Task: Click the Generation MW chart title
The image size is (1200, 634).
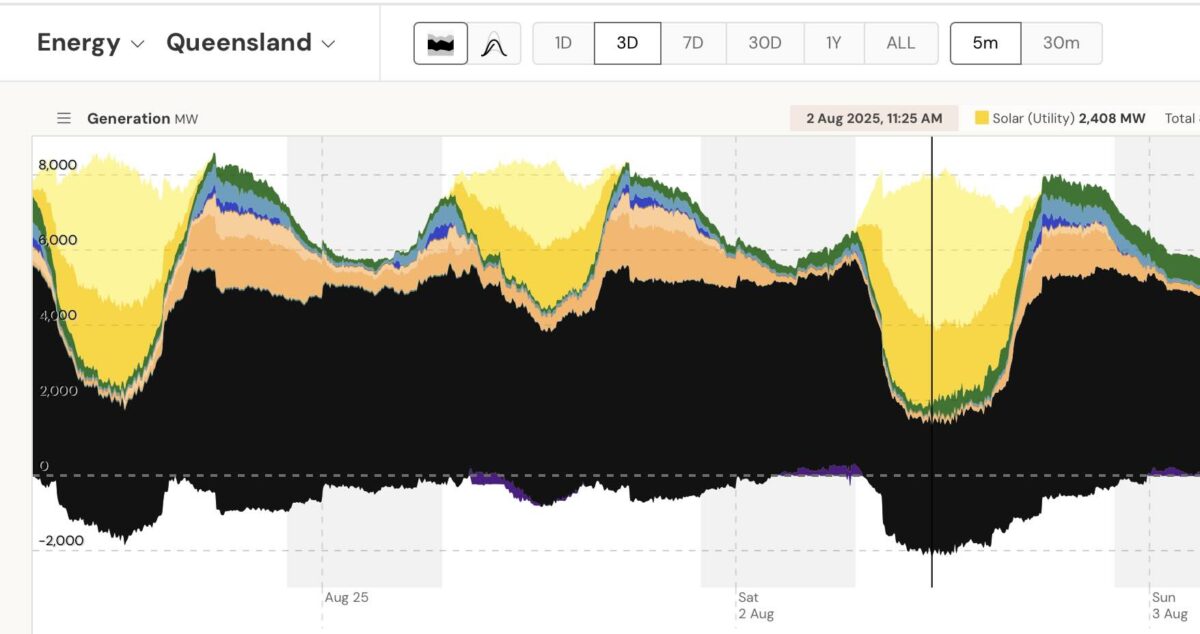Action: (142, 118)
